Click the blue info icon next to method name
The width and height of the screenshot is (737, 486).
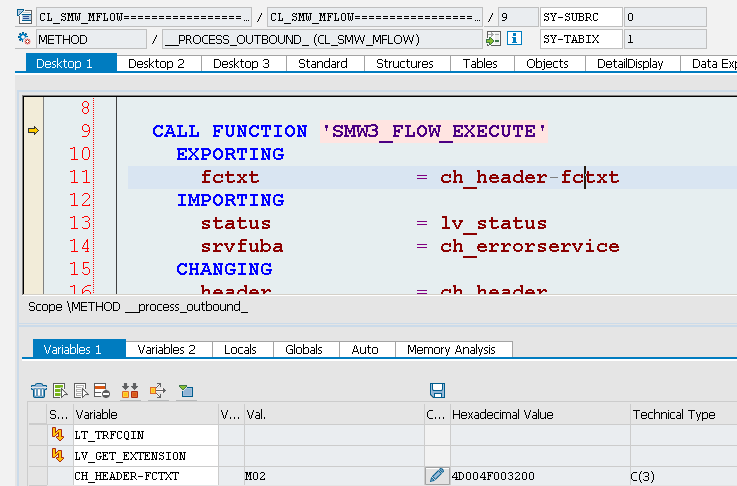pyautogui.click(x=514, y=39)
